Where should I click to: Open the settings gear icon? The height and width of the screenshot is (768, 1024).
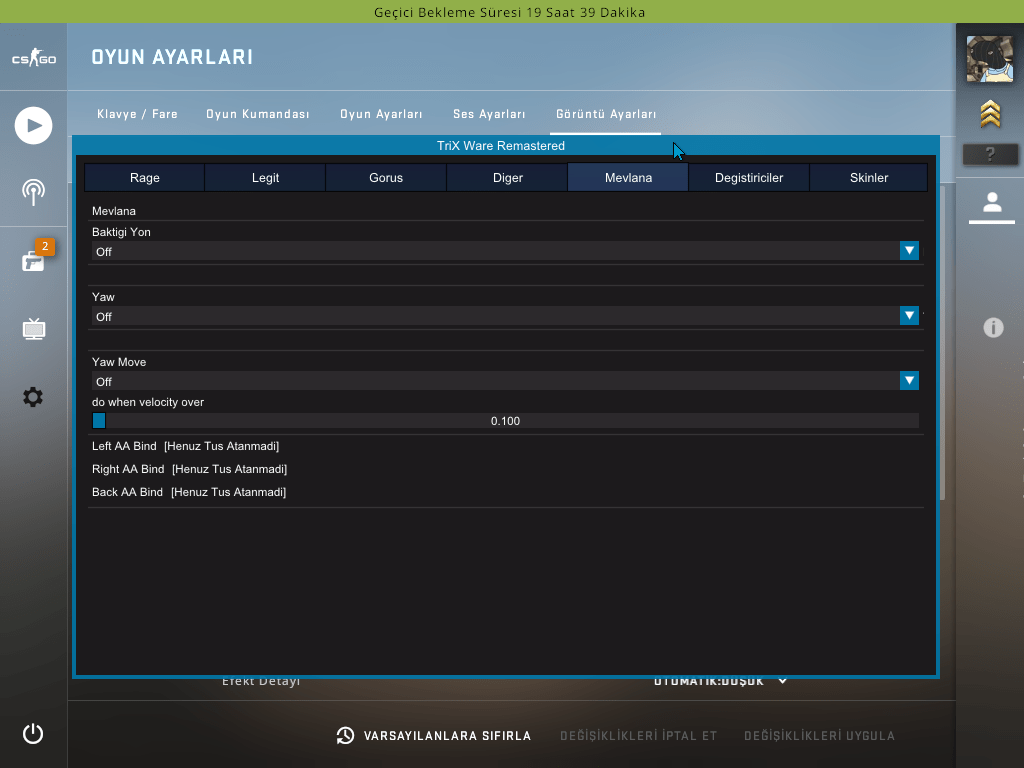tap(33, 396)
